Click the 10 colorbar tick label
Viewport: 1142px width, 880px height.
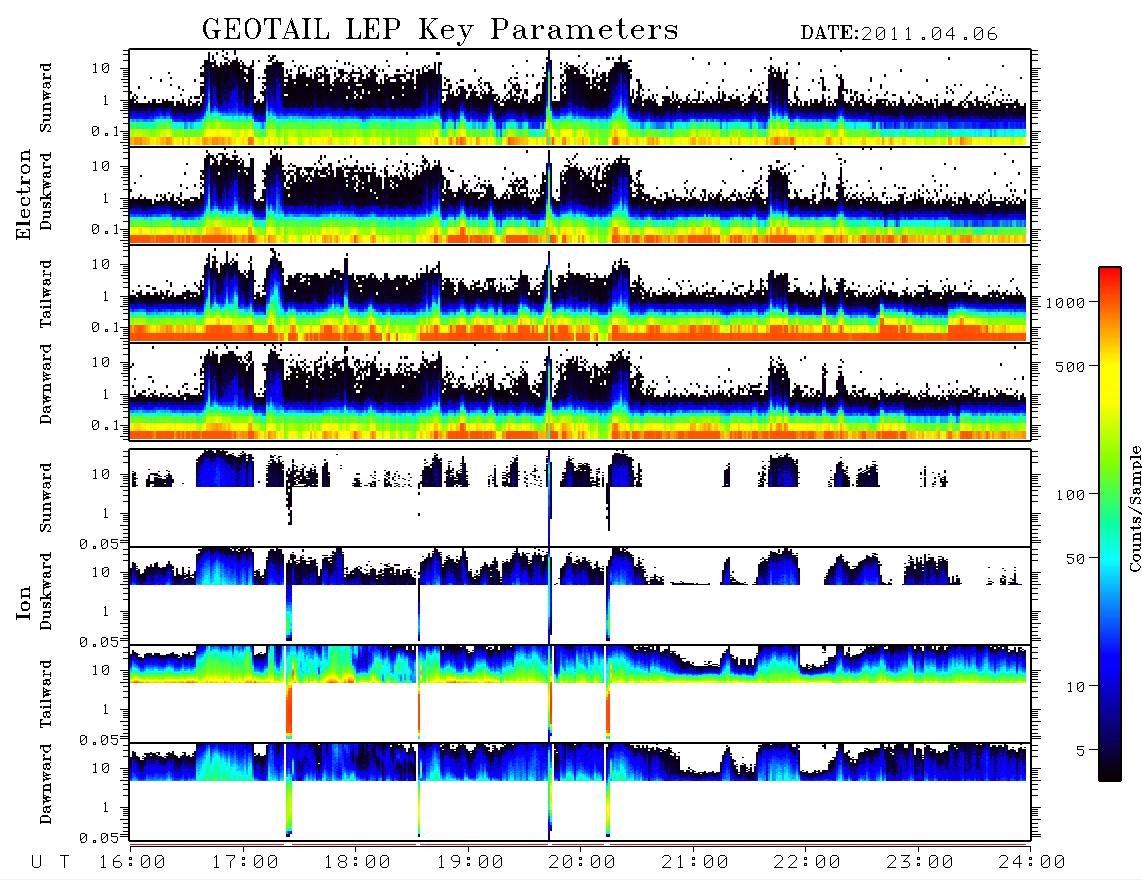point(1076,686)
